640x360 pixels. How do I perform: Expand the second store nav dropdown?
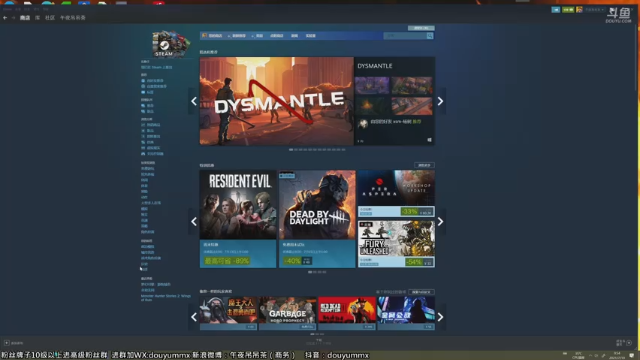click(237, 36)
